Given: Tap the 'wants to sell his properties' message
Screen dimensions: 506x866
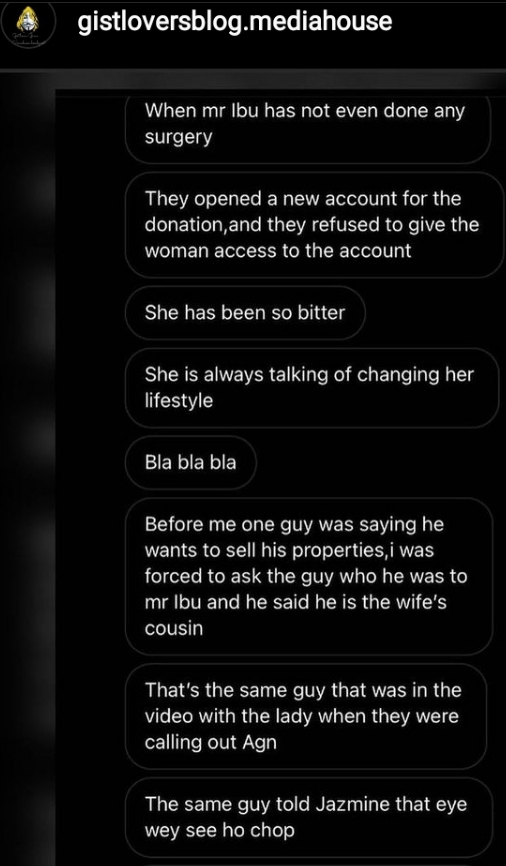Looking at the screenshot, I should tap(308, 576).
